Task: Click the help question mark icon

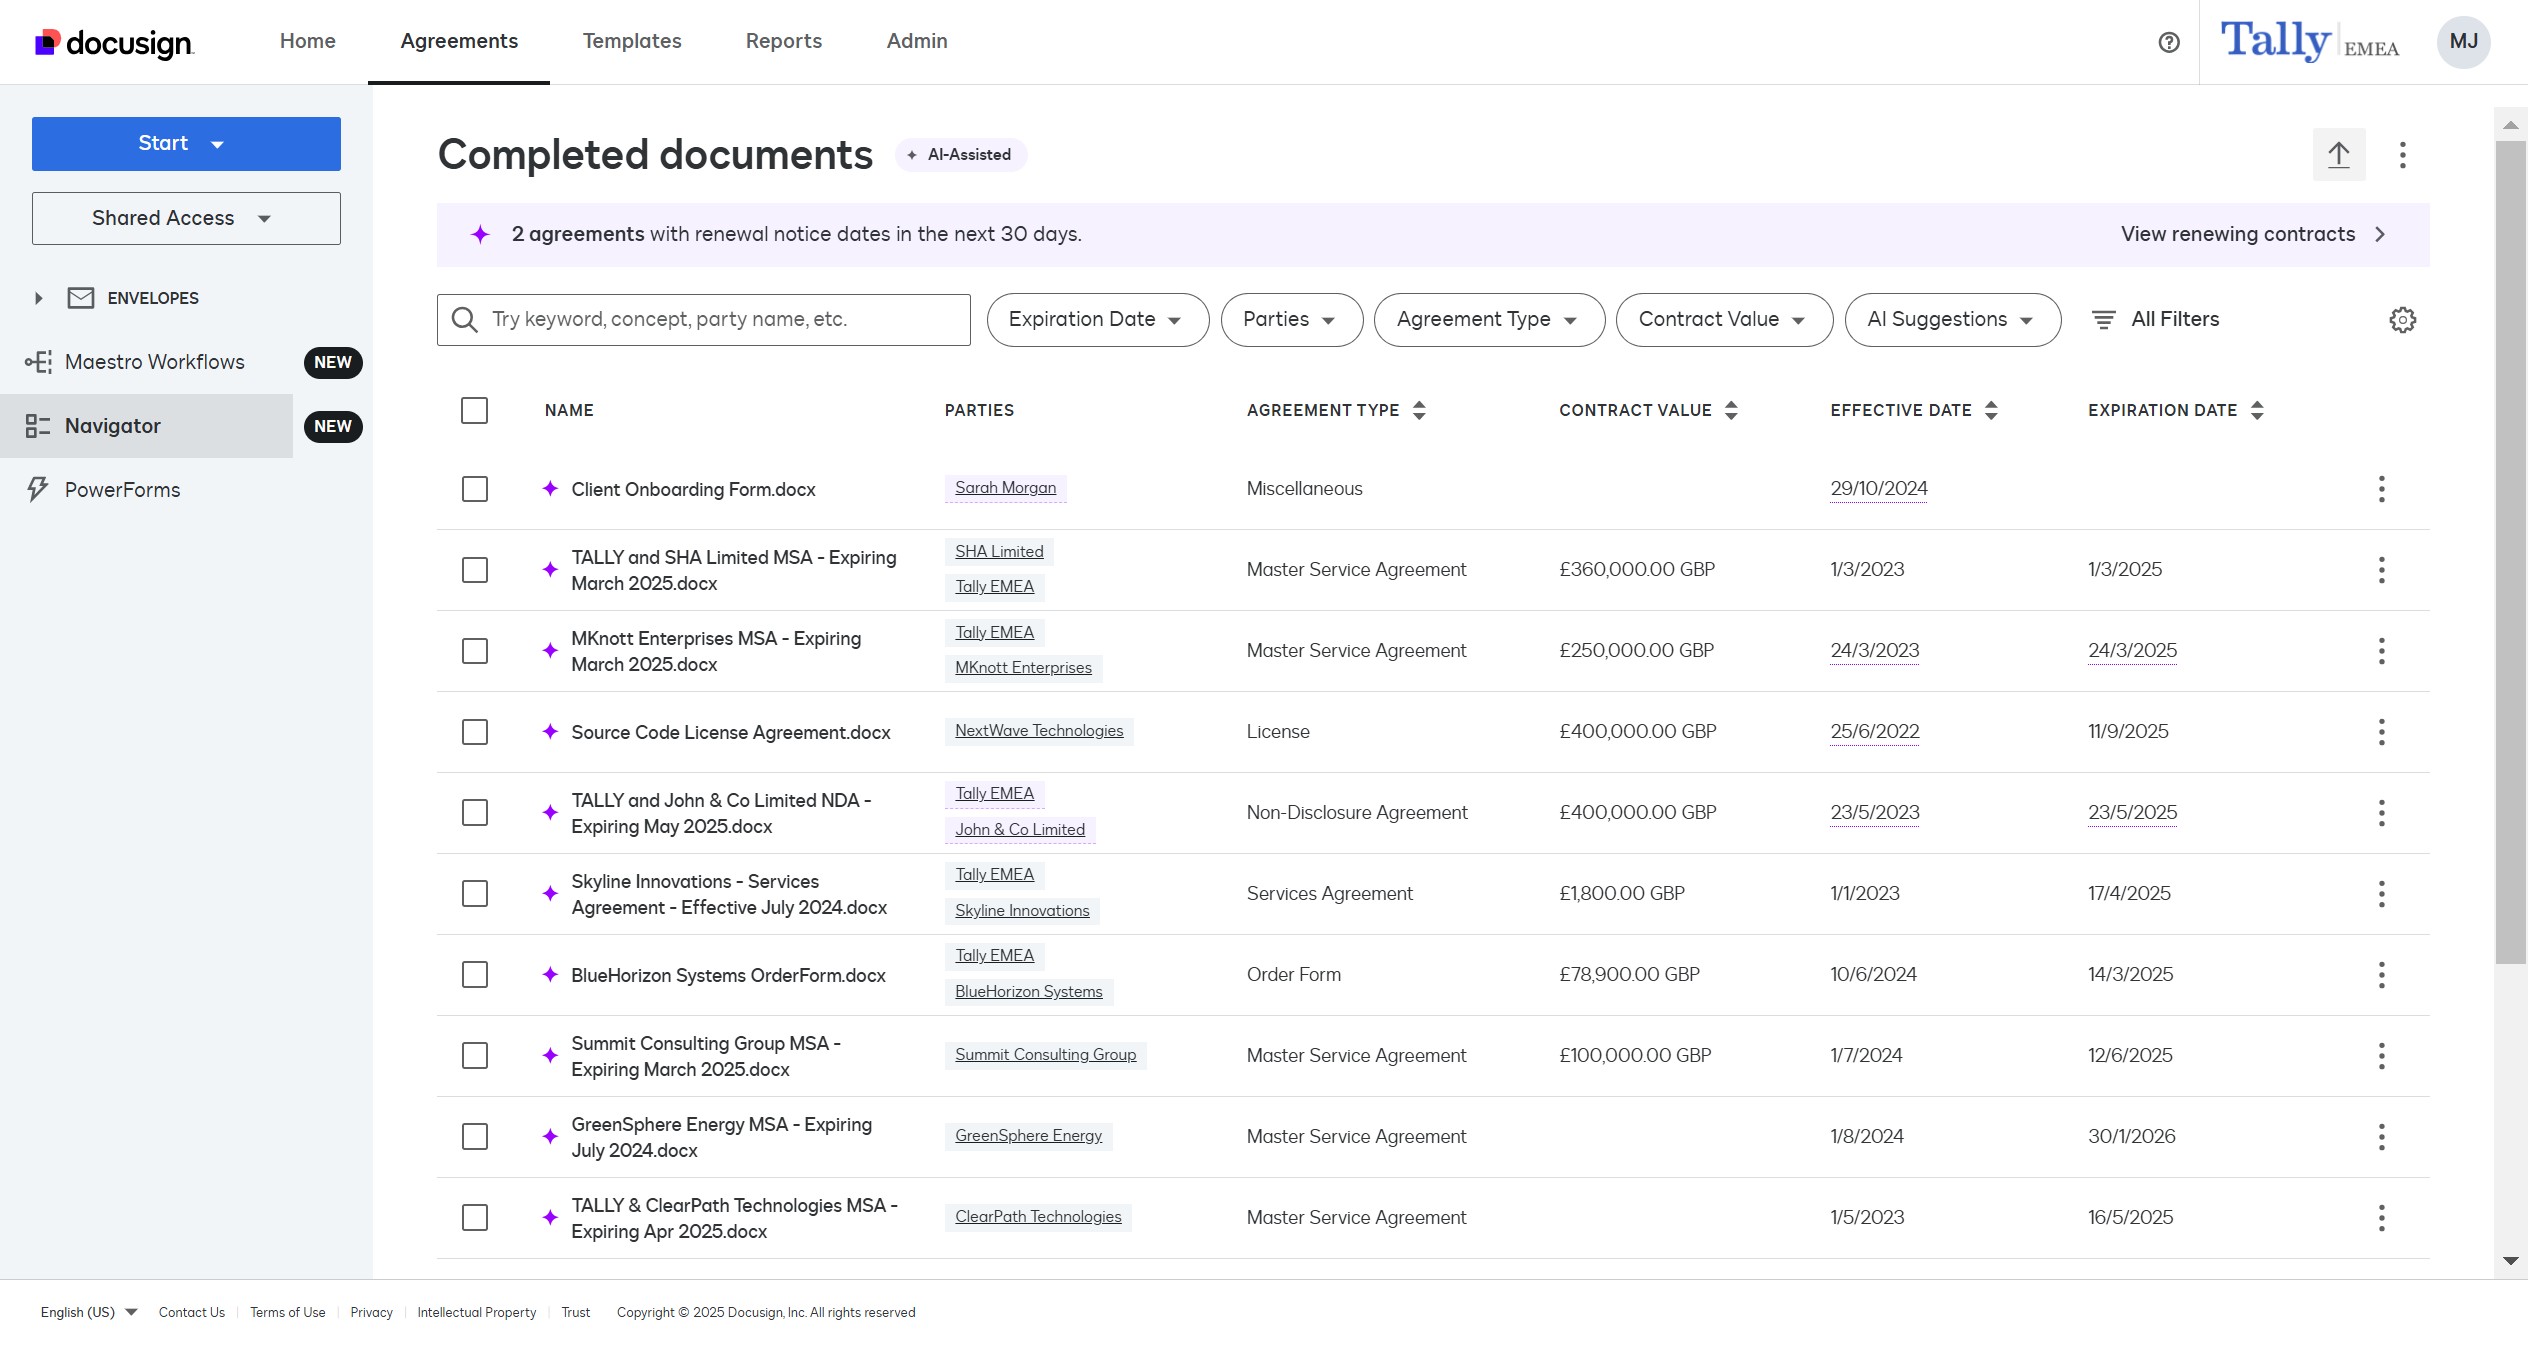Action: pyautogui.click(x=2168, y=42)
